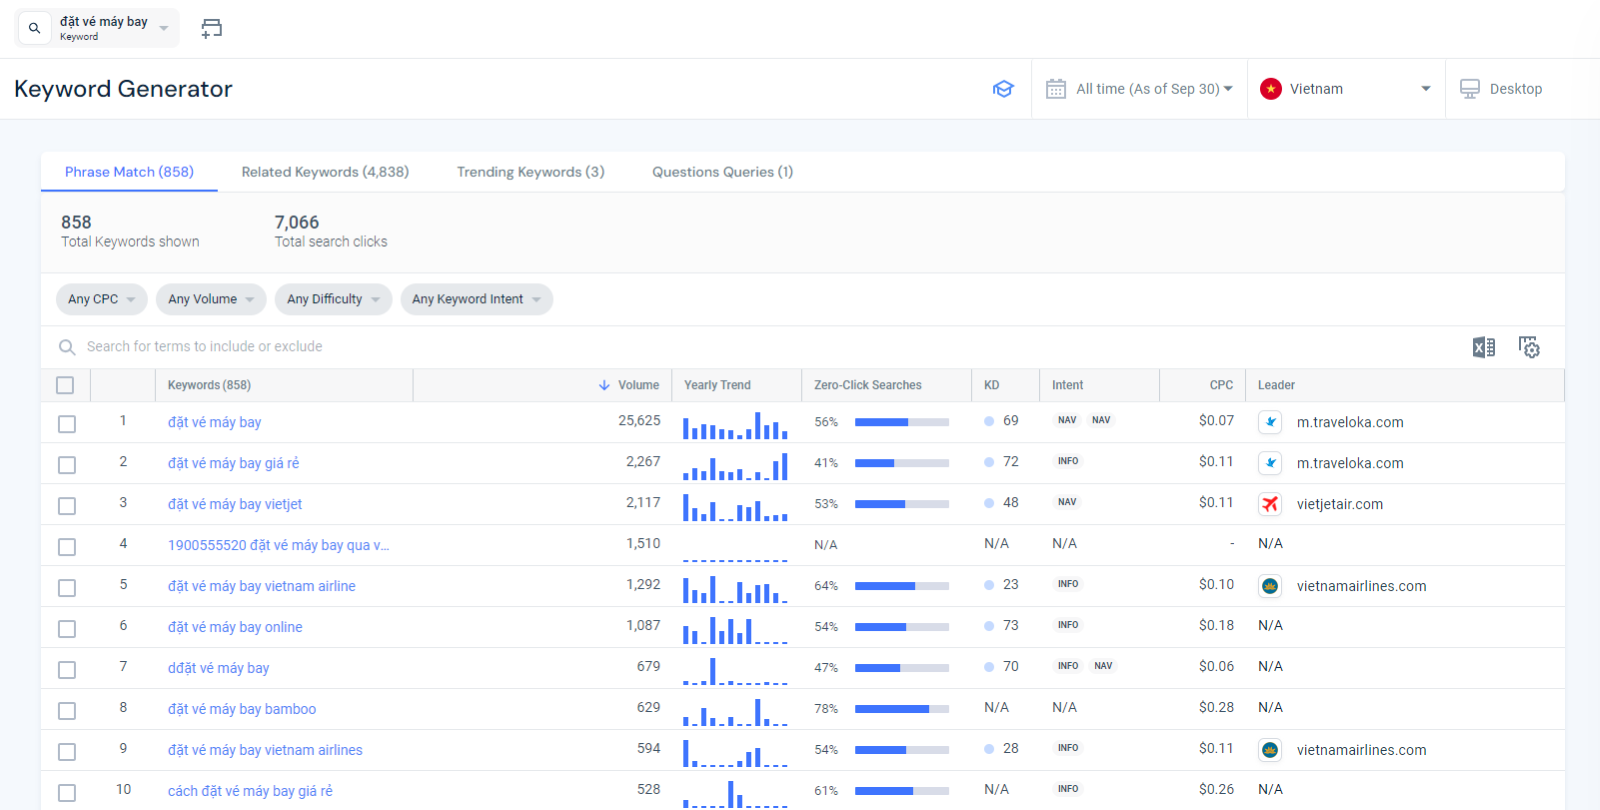Open keyword đặt vé máy bay vietjet

tap(235, 504)
